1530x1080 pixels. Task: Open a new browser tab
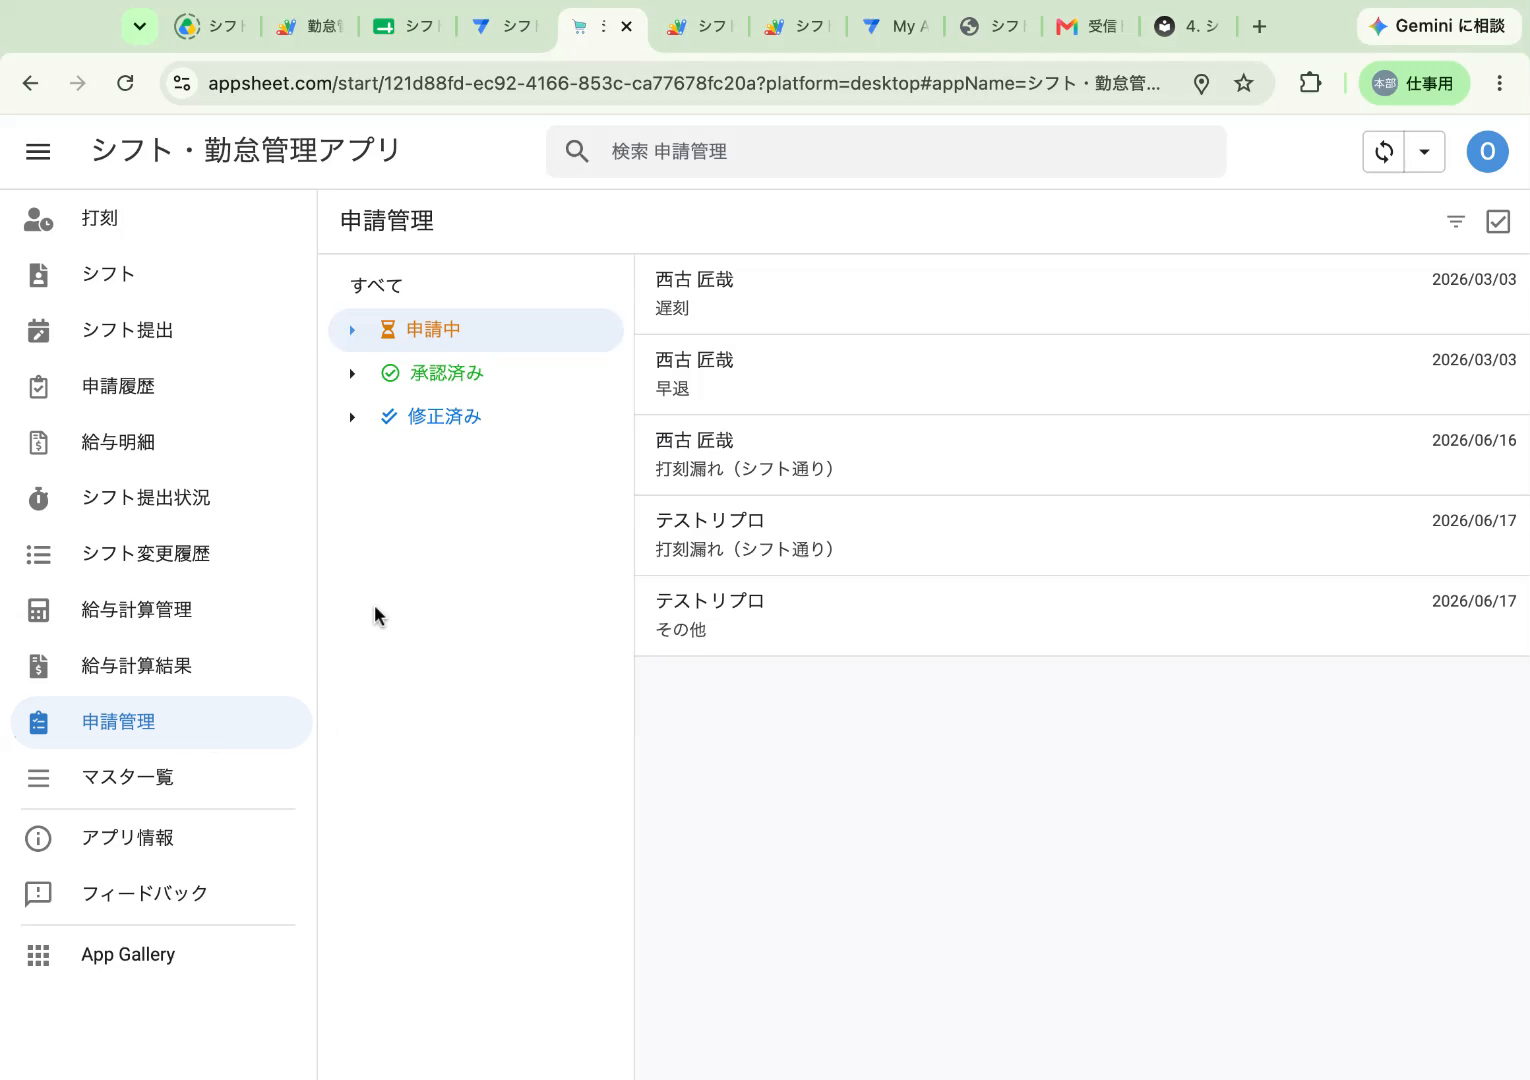pyautogui.click(x=1259, y=27)
